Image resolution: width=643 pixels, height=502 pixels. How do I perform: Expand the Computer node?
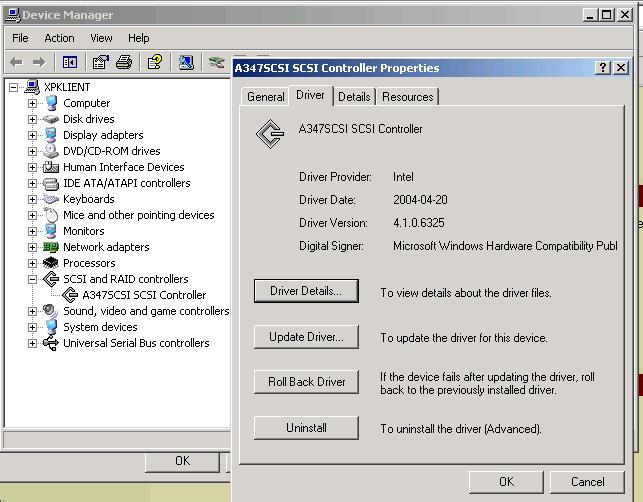pos(32,103)
